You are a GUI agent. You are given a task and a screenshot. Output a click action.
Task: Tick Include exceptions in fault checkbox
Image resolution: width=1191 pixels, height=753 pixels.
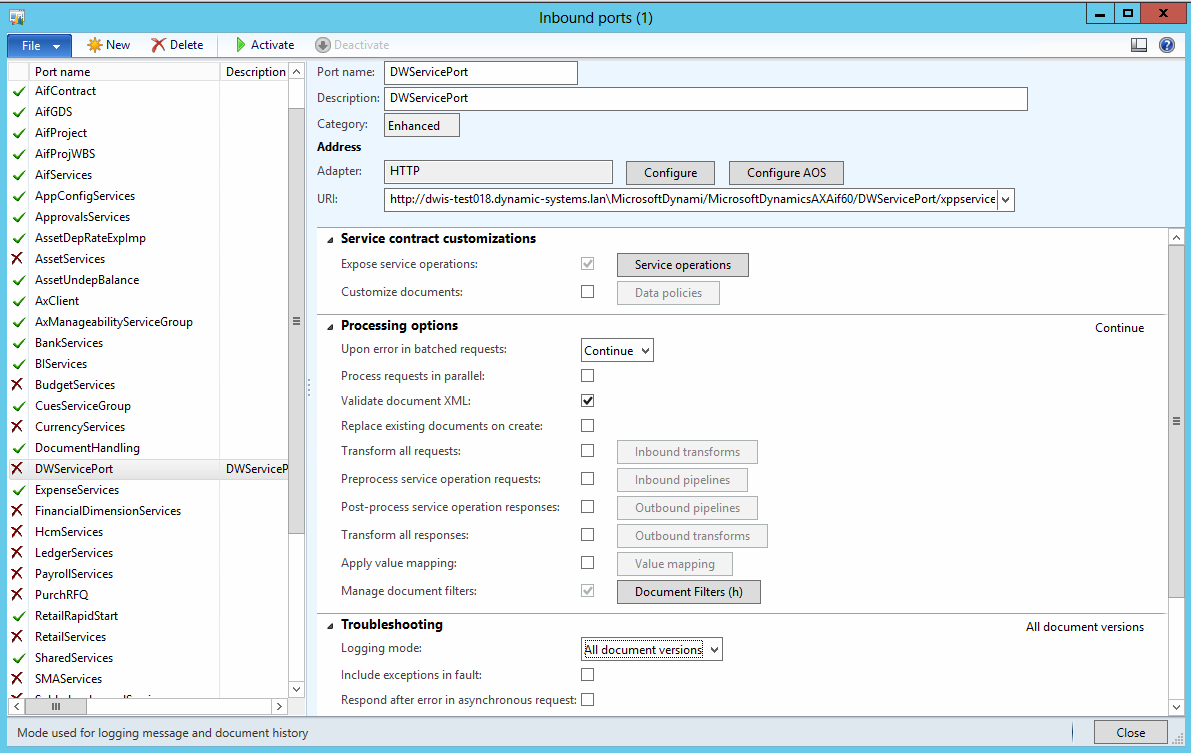tap(588, 675)
